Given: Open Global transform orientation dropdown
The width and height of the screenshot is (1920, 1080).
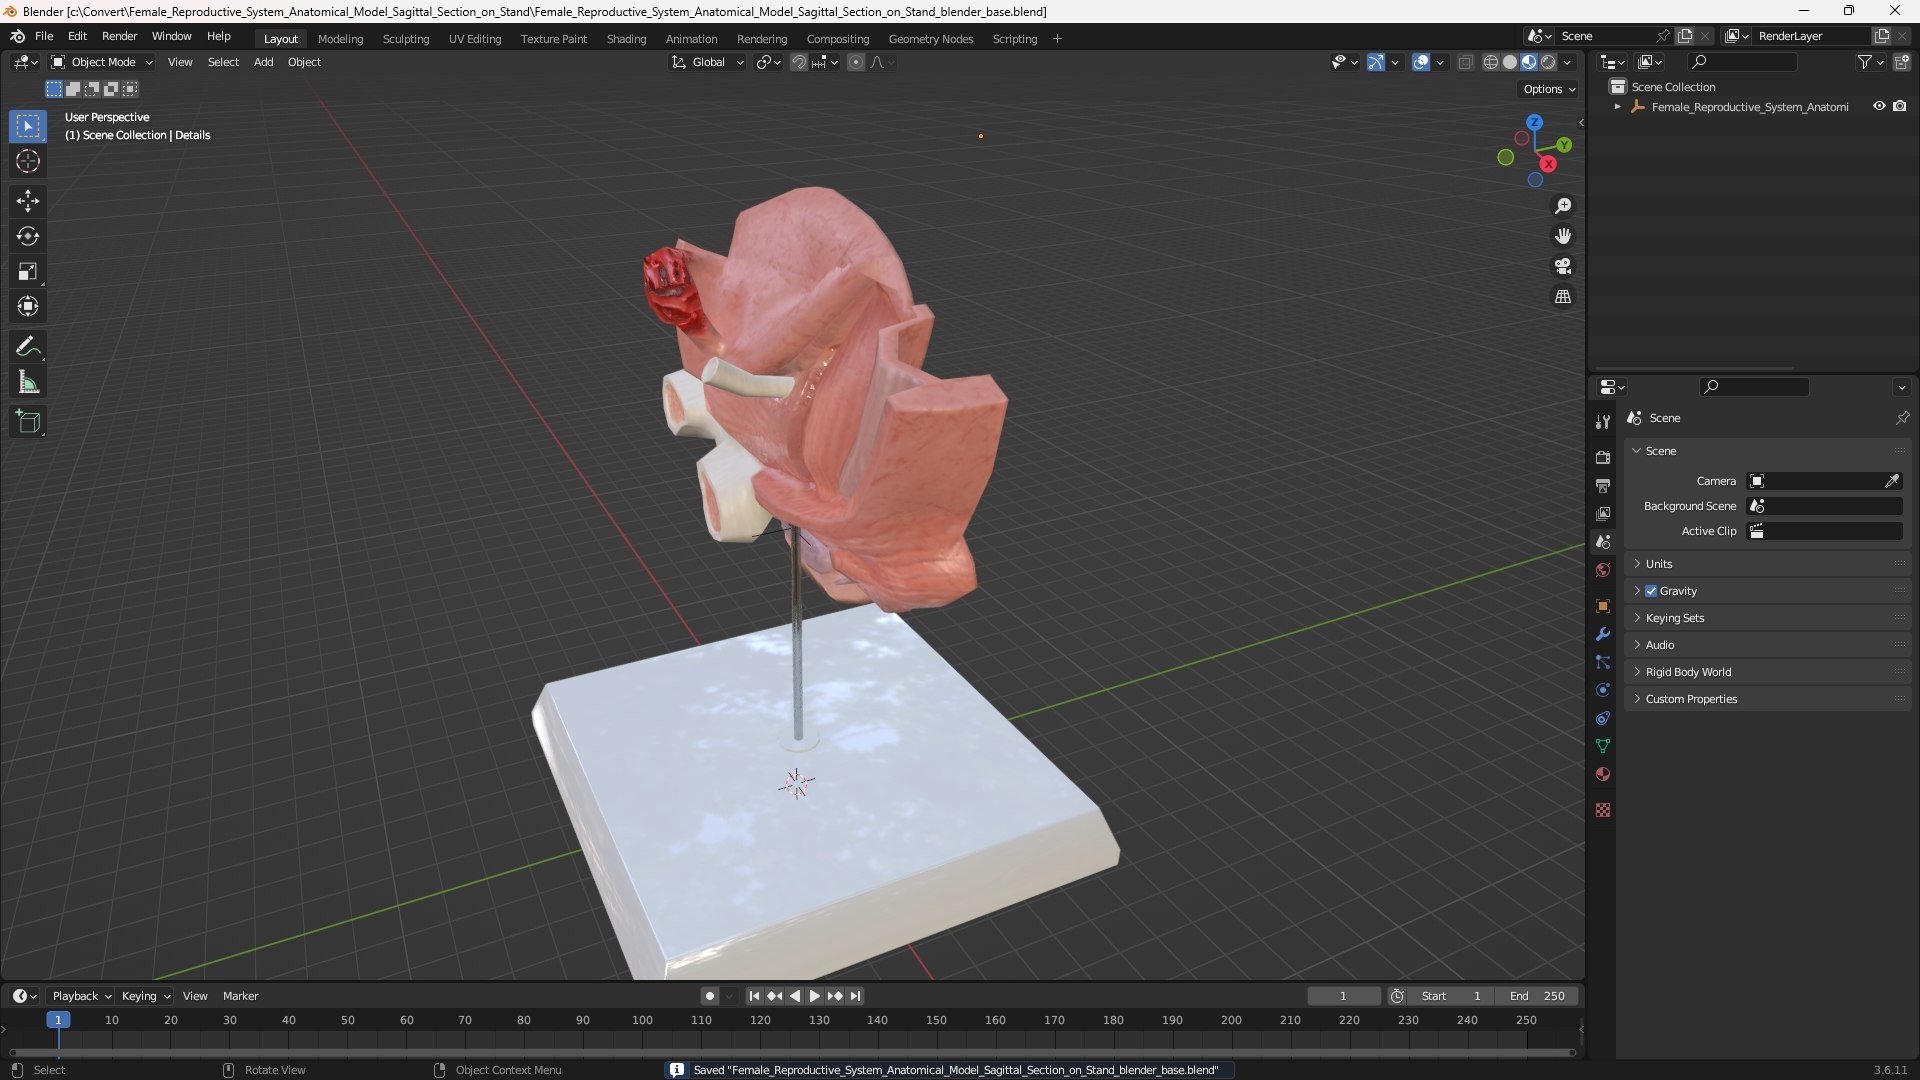Looking at the screenshot, I should [x=708, y=62].
